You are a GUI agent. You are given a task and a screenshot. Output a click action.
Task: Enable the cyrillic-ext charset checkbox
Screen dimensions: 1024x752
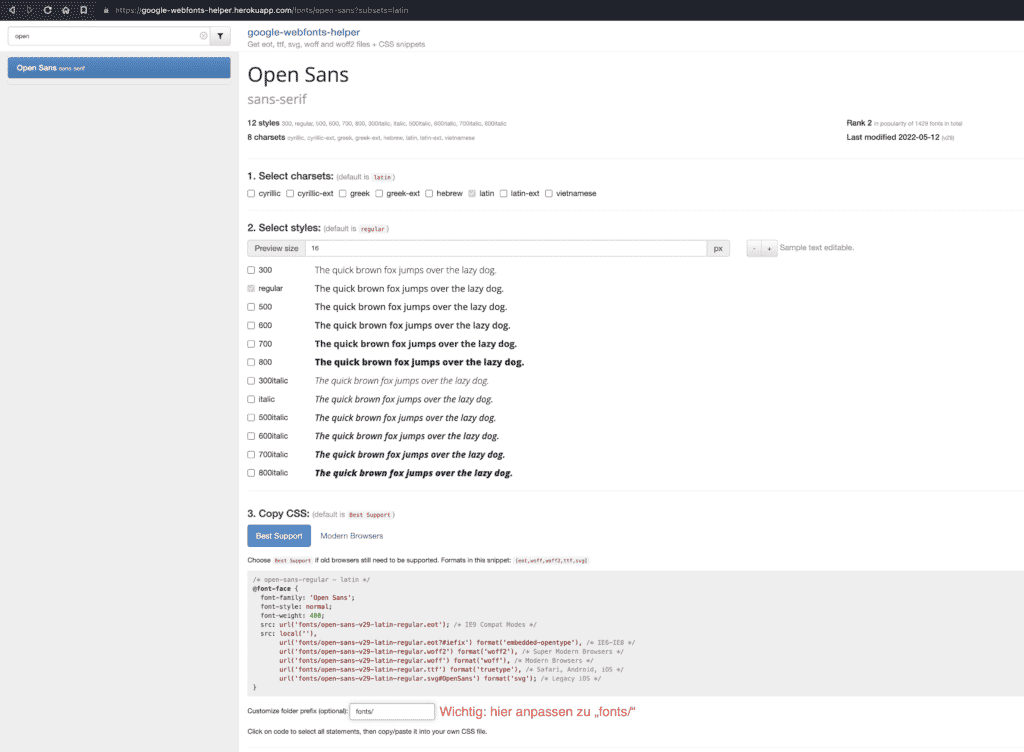290,193
